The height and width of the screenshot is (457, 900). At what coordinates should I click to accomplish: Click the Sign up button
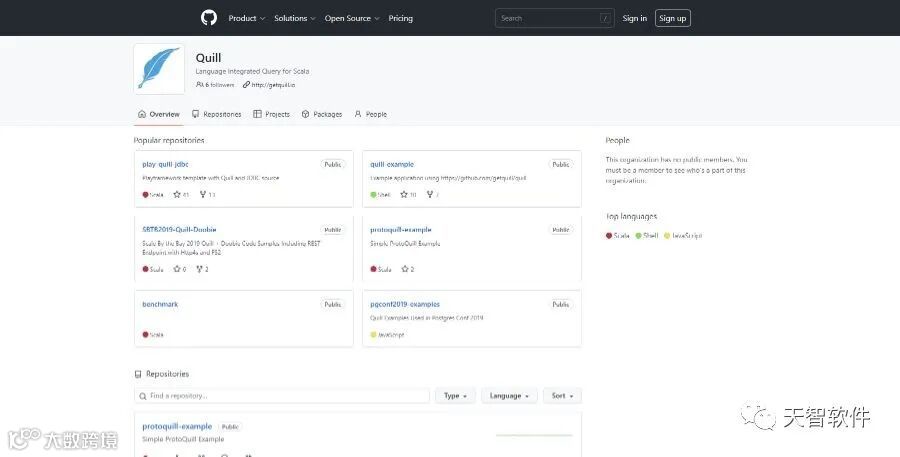672,18
